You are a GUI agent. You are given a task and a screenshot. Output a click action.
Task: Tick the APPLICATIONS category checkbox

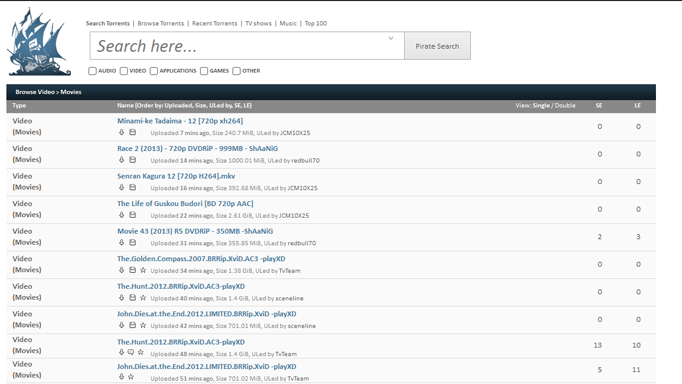(x=154, y=71)
